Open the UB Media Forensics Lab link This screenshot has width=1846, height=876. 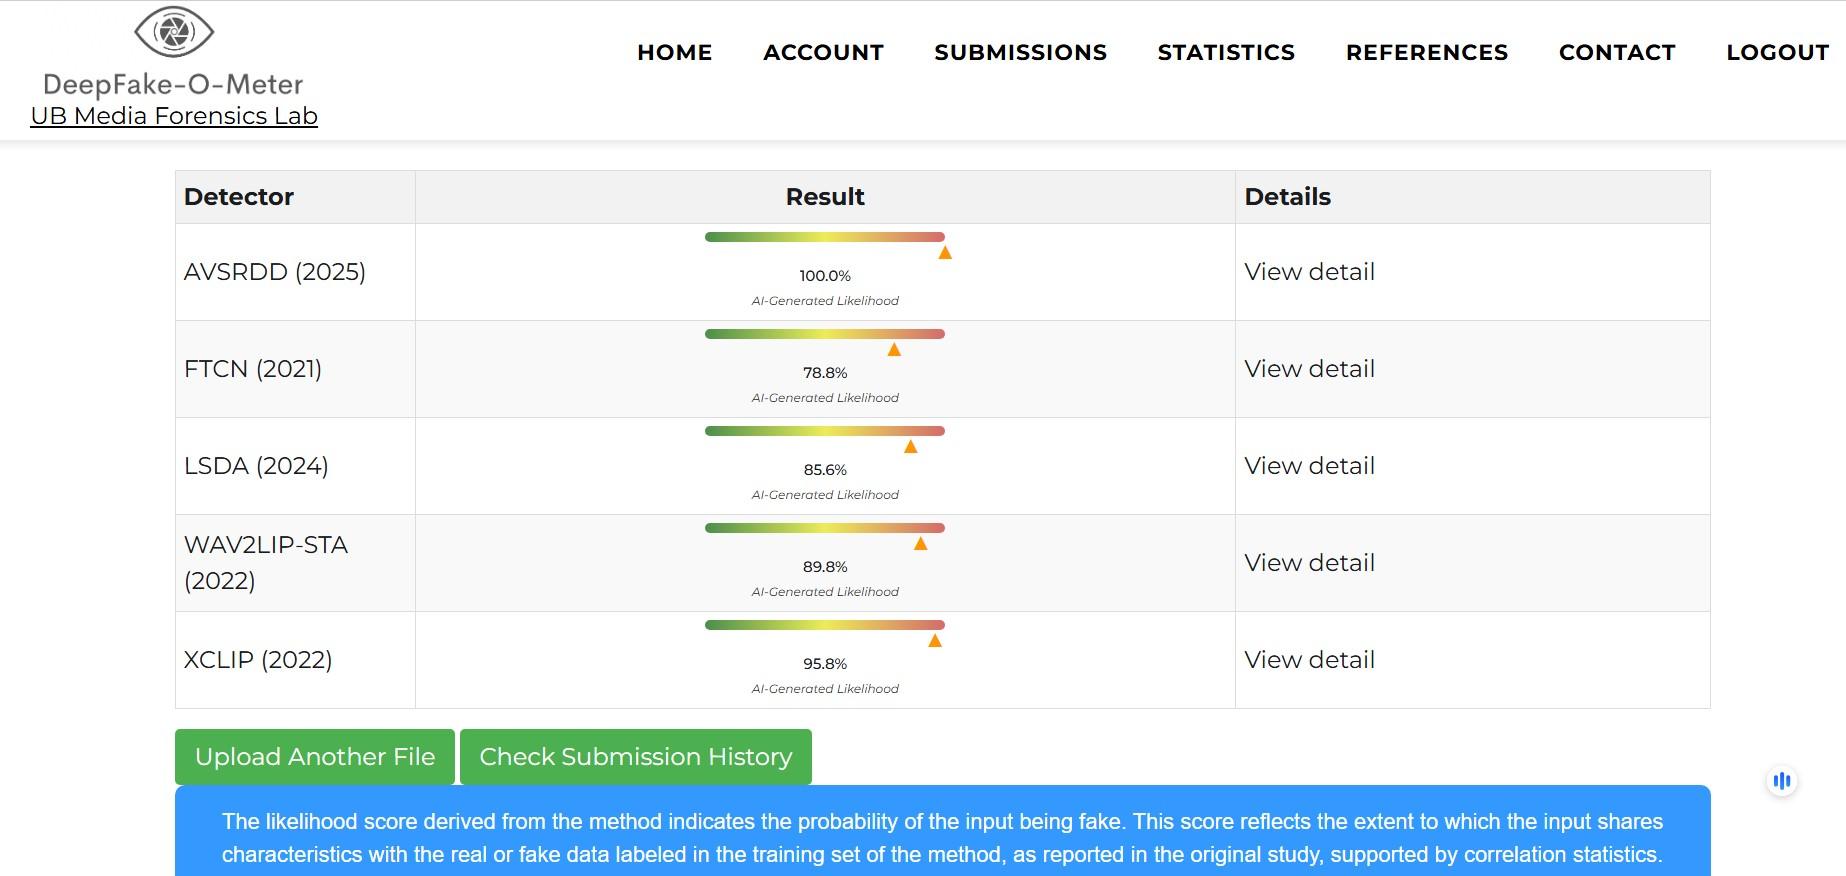(x=174, y=116)
